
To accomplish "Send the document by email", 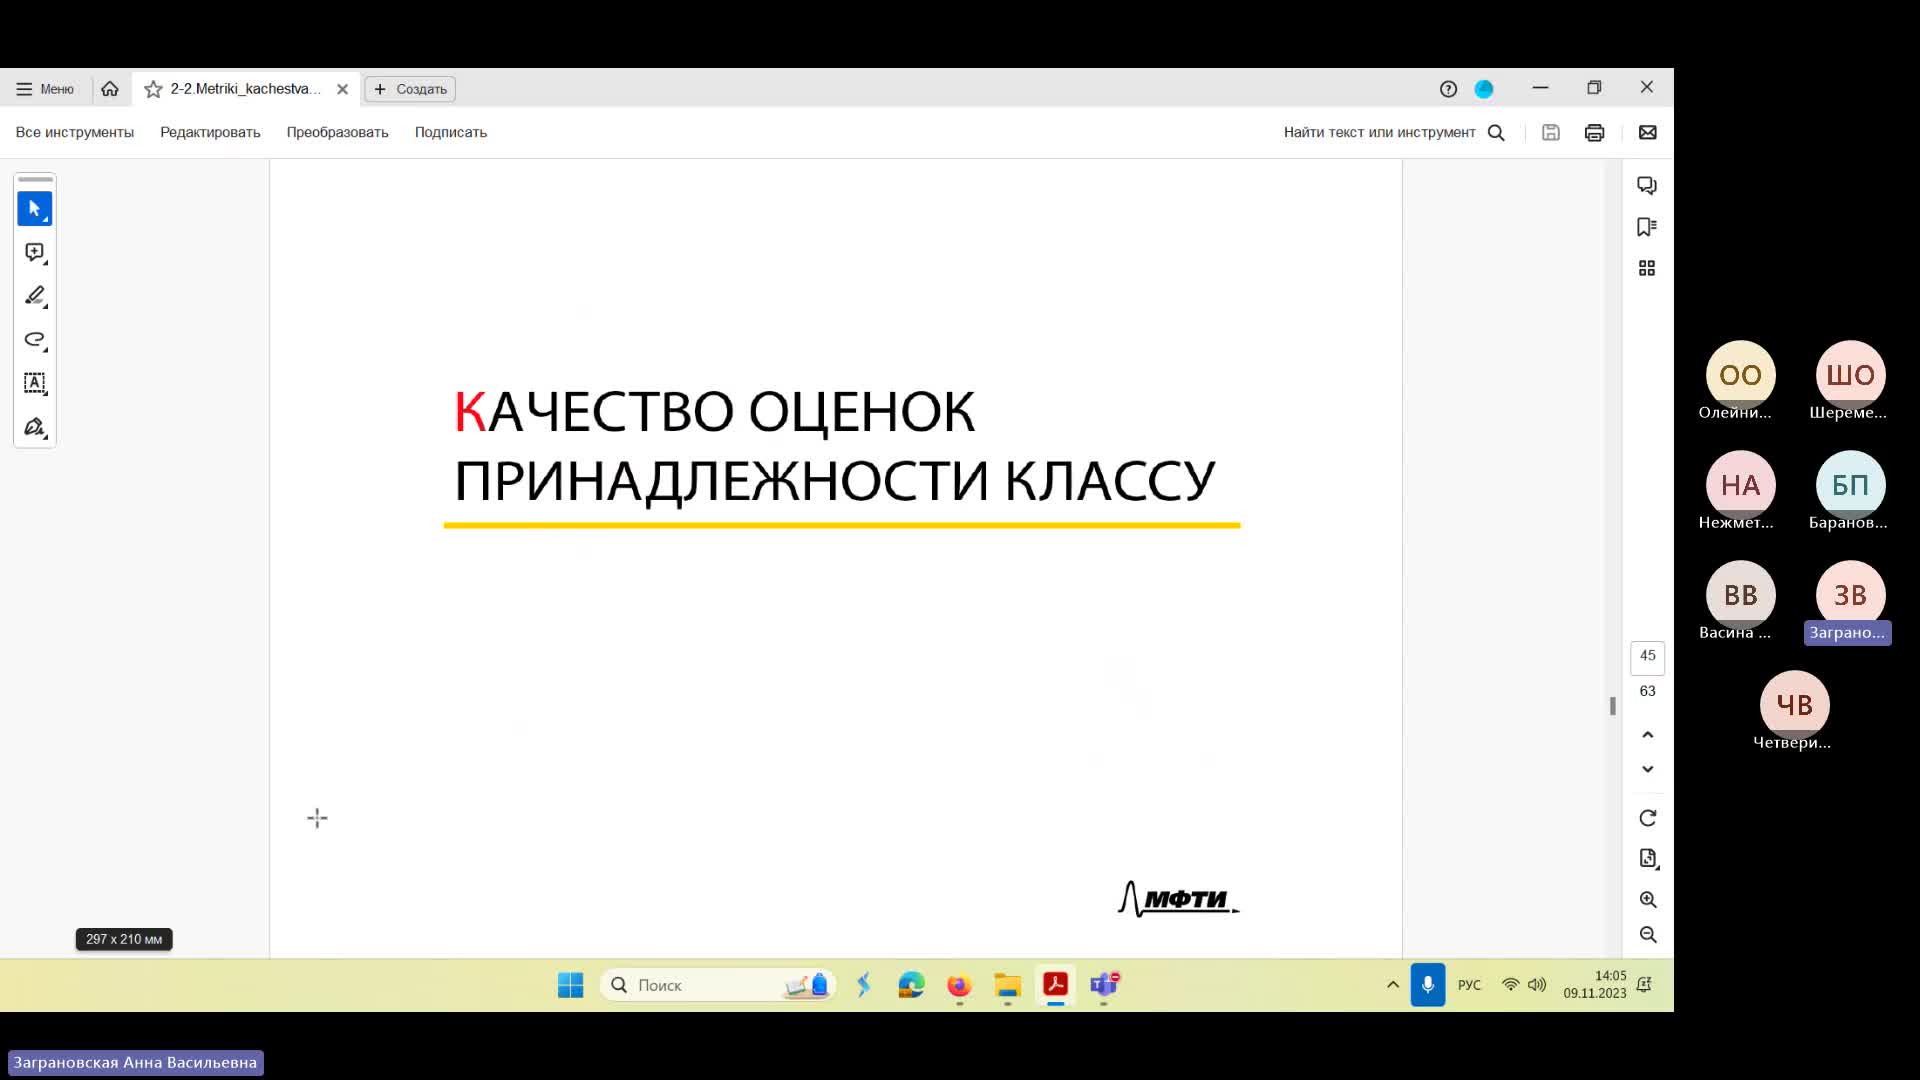I will pyautogui.click(x=1648, y=133).
